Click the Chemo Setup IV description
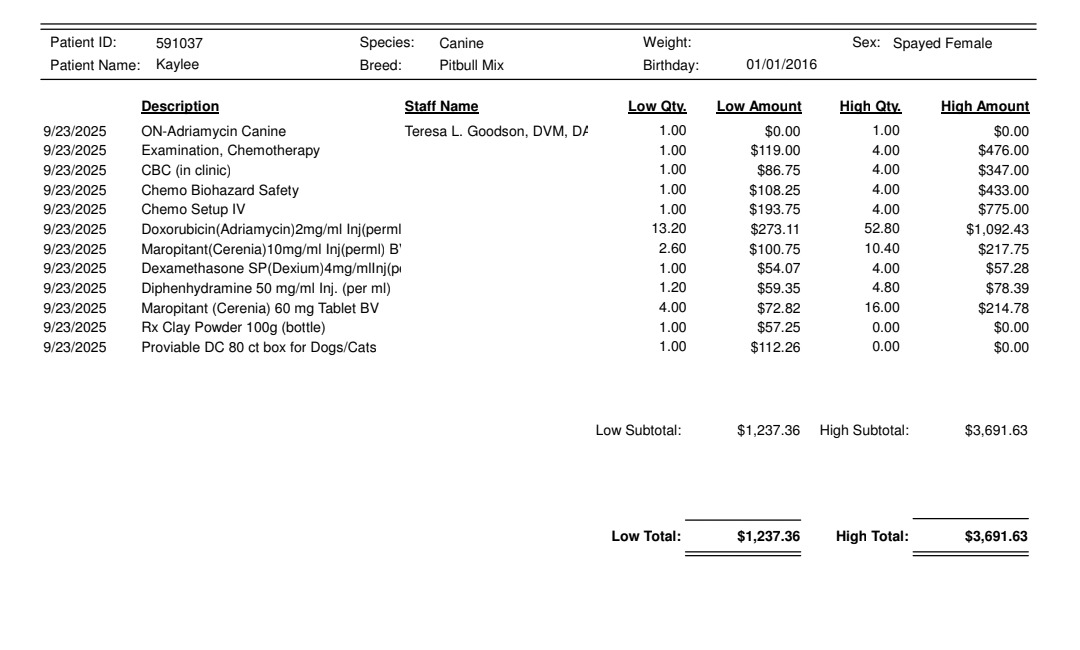This screenshot has width=1080, height=650. pos(193,210)
